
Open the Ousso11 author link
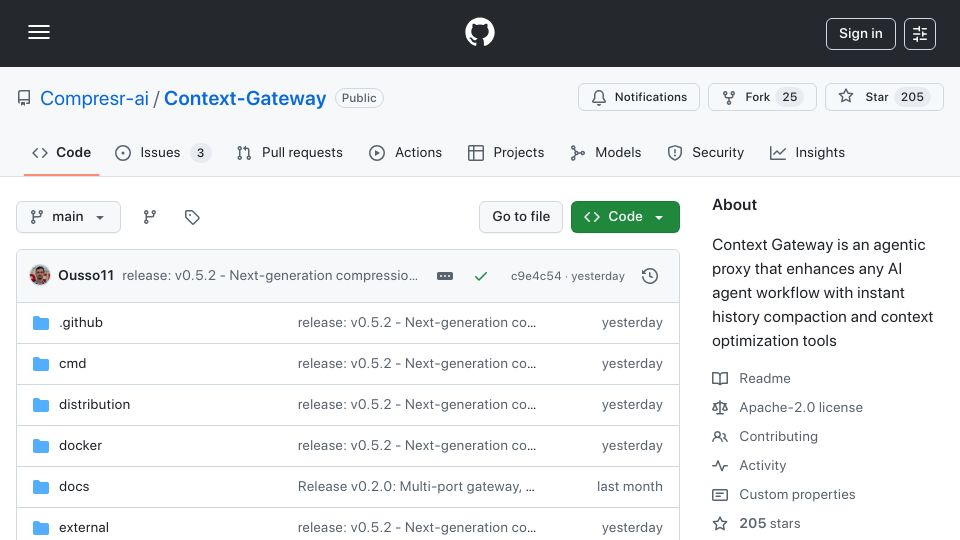click(86, 276)
